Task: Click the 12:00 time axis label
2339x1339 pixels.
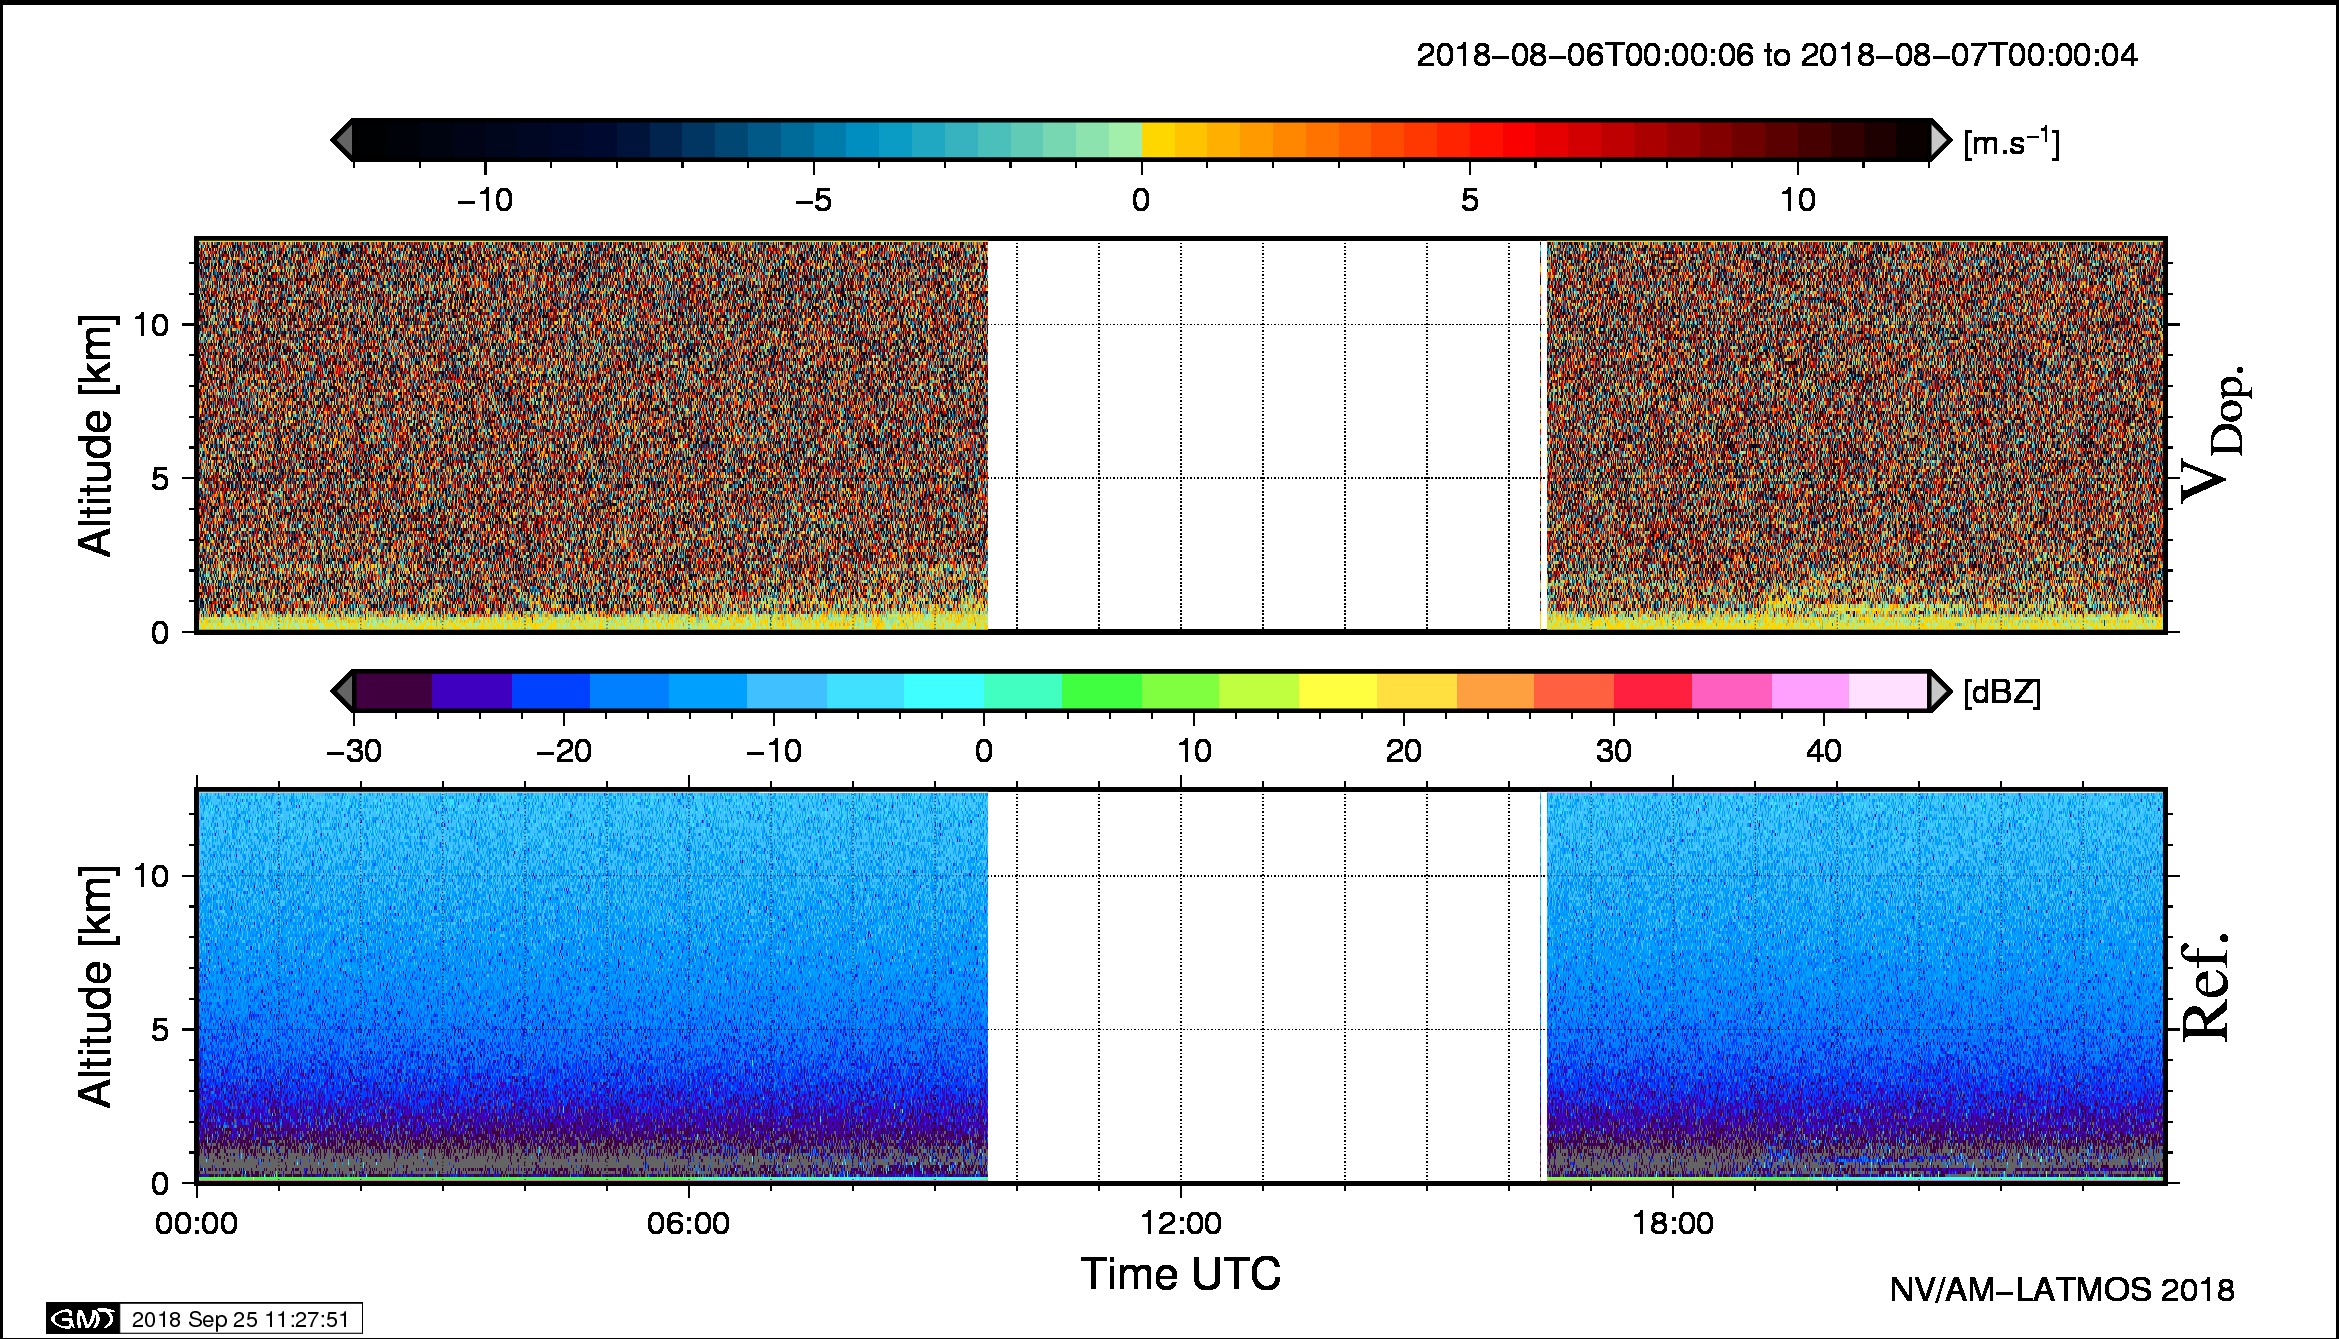Action: click(x=1181, y=1223)
